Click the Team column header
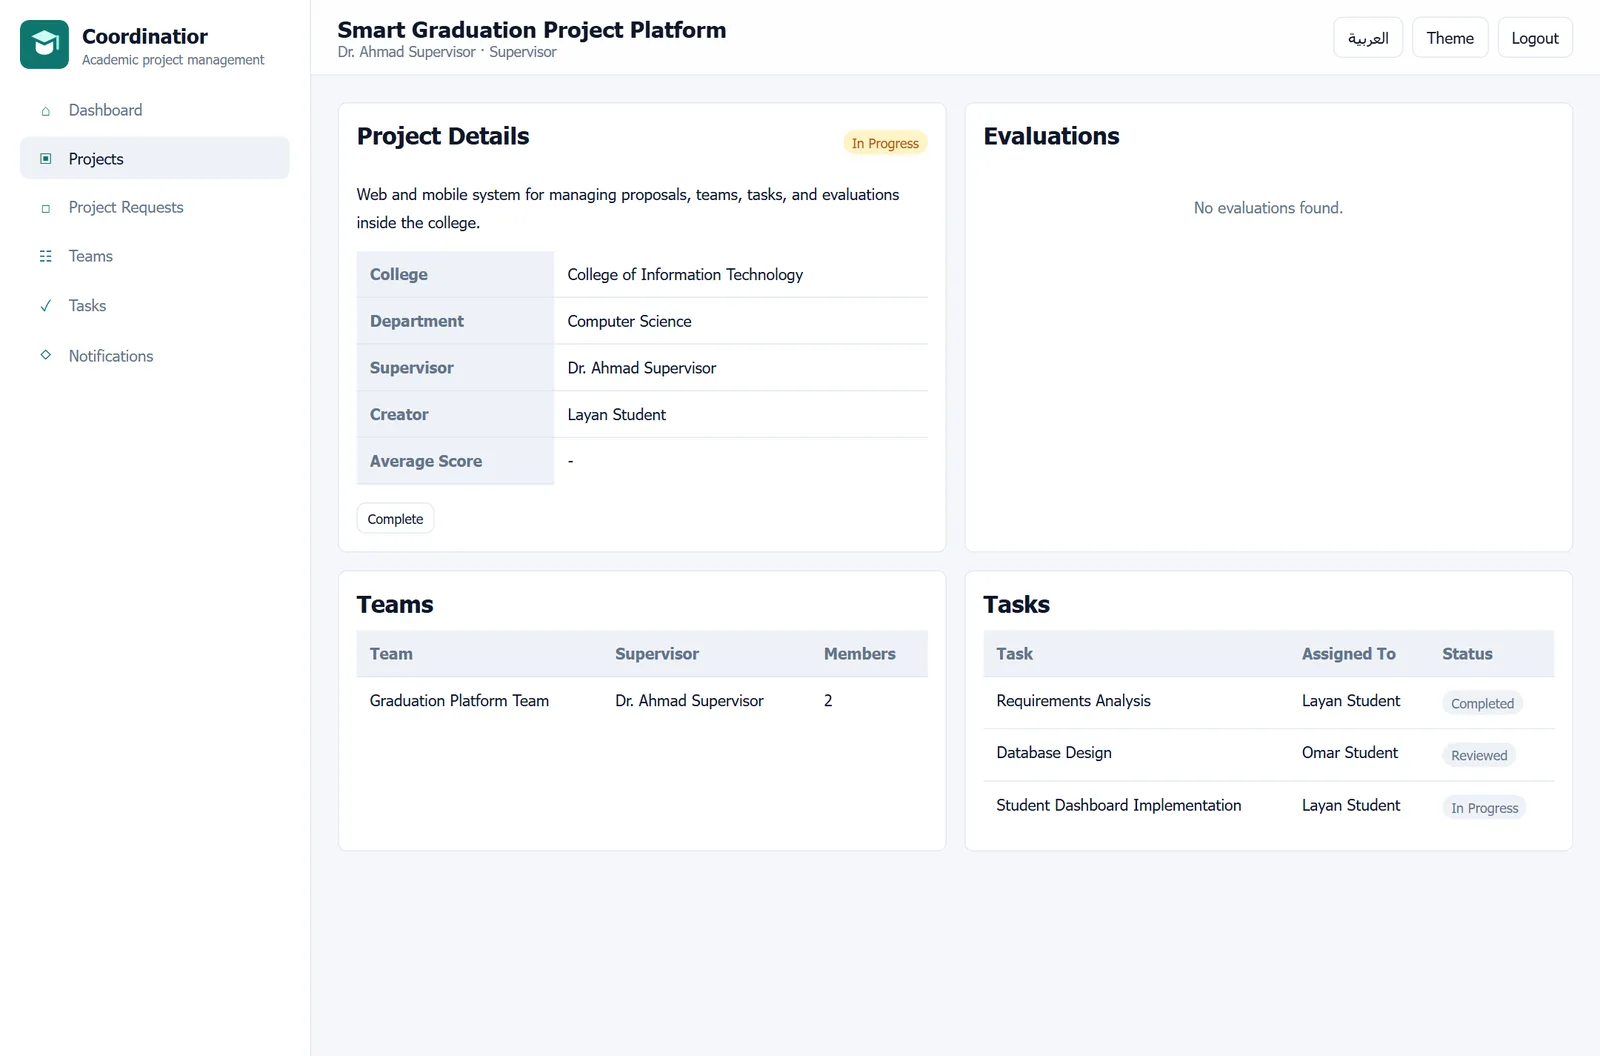This screenshot has height=1056, width=1600. click(391, 654)
